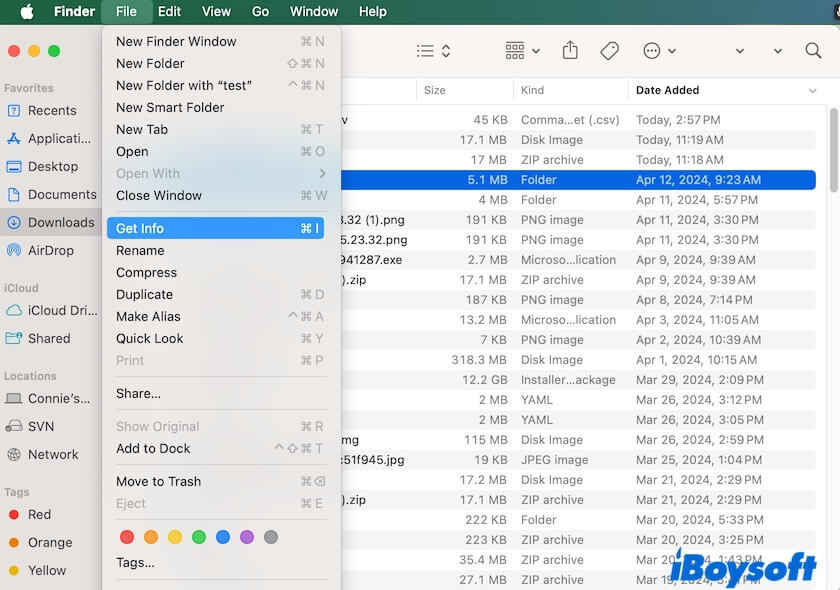Go to Desktop in the sidebar
The image size is (840, 590).
coord(43,166)
